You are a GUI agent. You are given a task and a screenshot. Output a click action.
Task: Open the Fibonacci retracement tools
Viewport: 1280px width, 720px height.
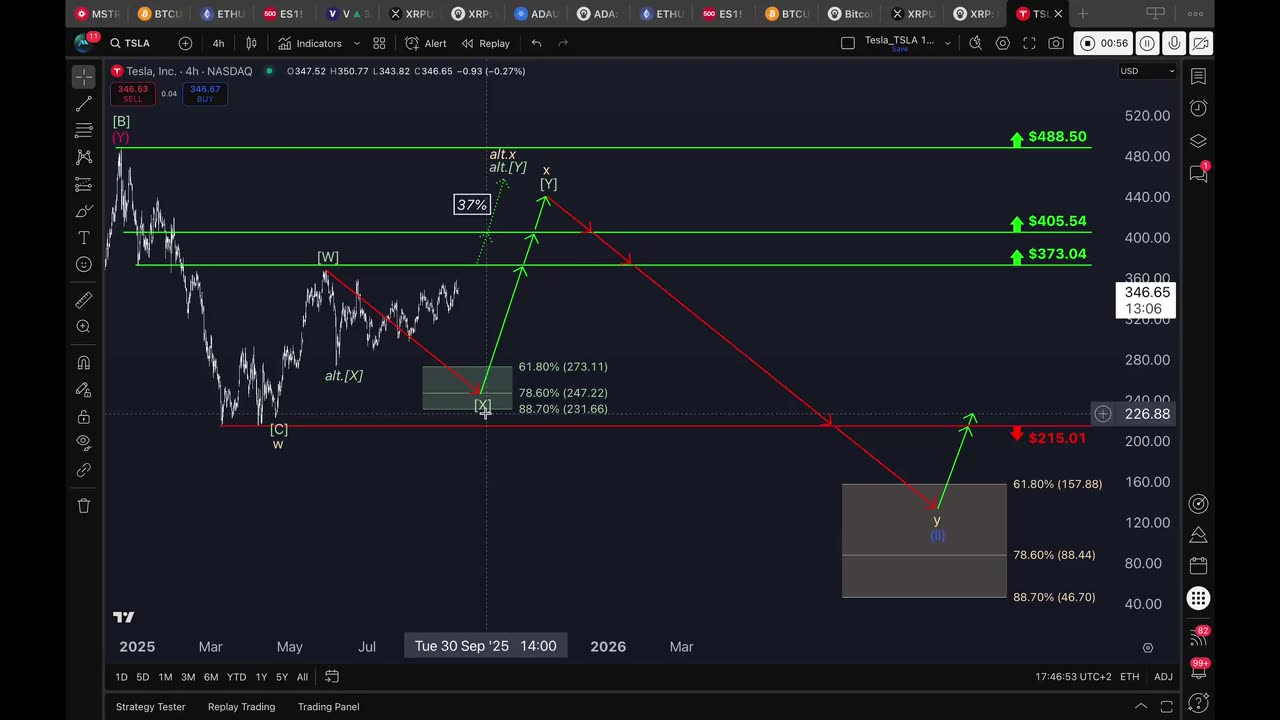coord(84,130)
